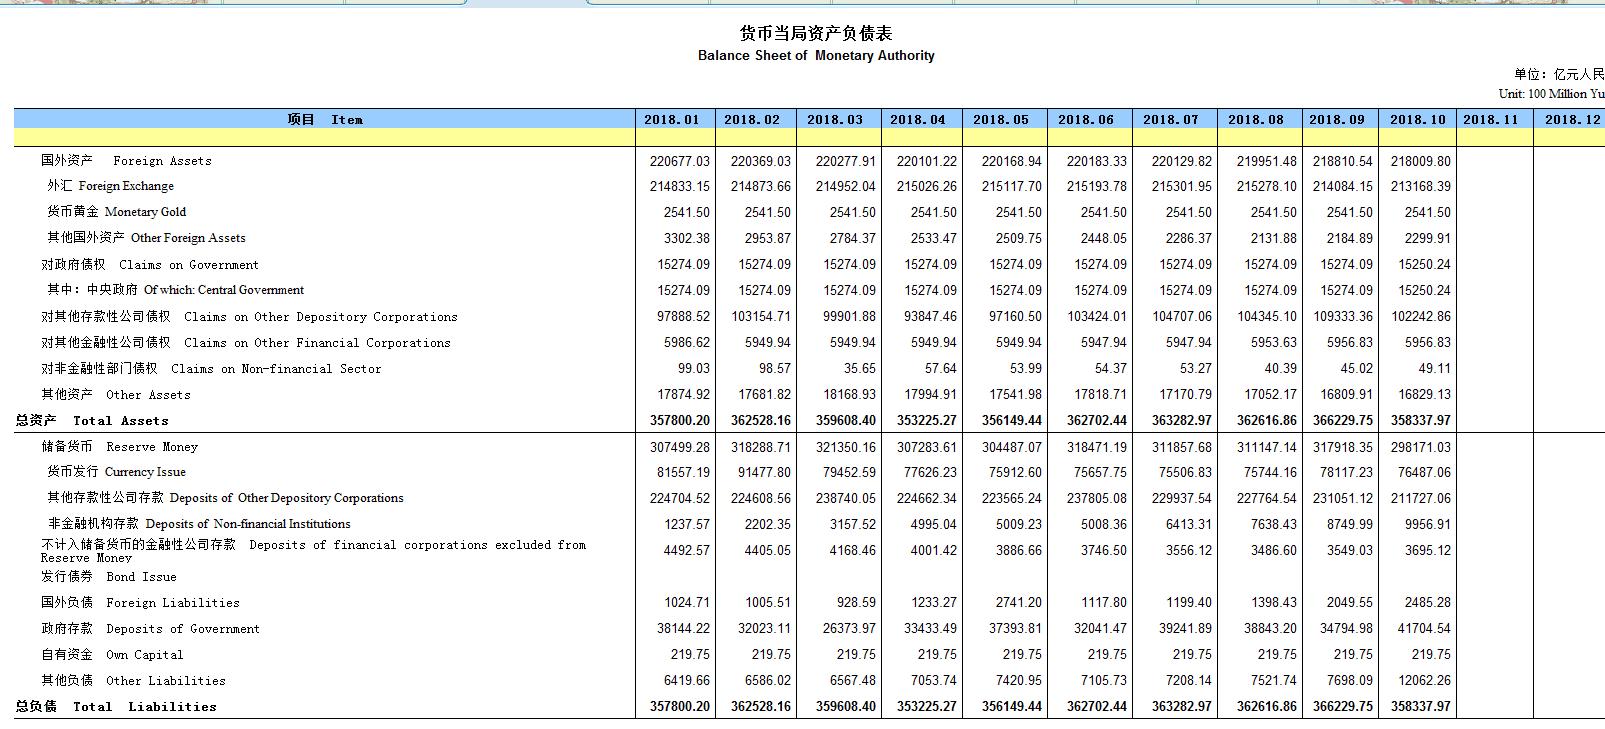This screenshot has height=729, width=1605.
Task: Click Total Assets value for 2018.01
Action: pyautogui.click(x=679, y=421)
